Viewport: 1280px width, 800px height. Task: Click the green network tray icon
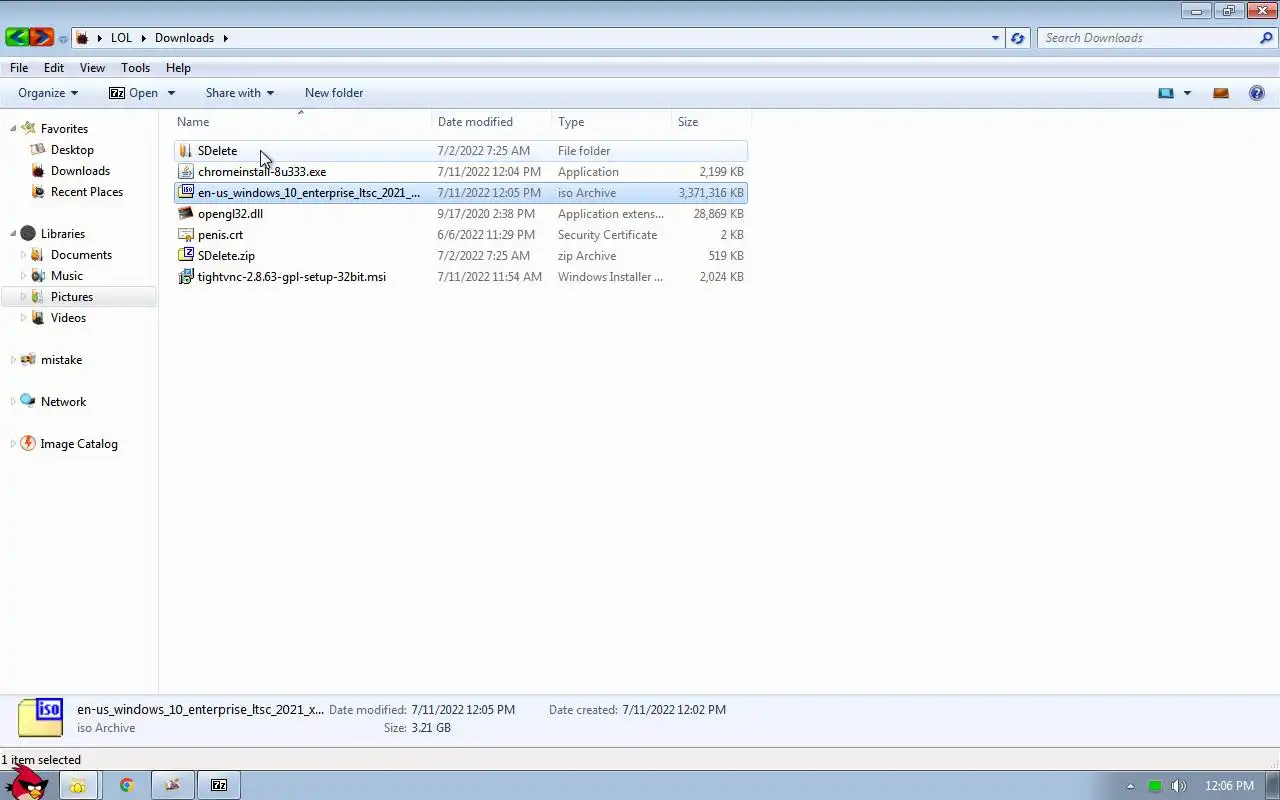pyautogui.click(x=1155, y=786)
